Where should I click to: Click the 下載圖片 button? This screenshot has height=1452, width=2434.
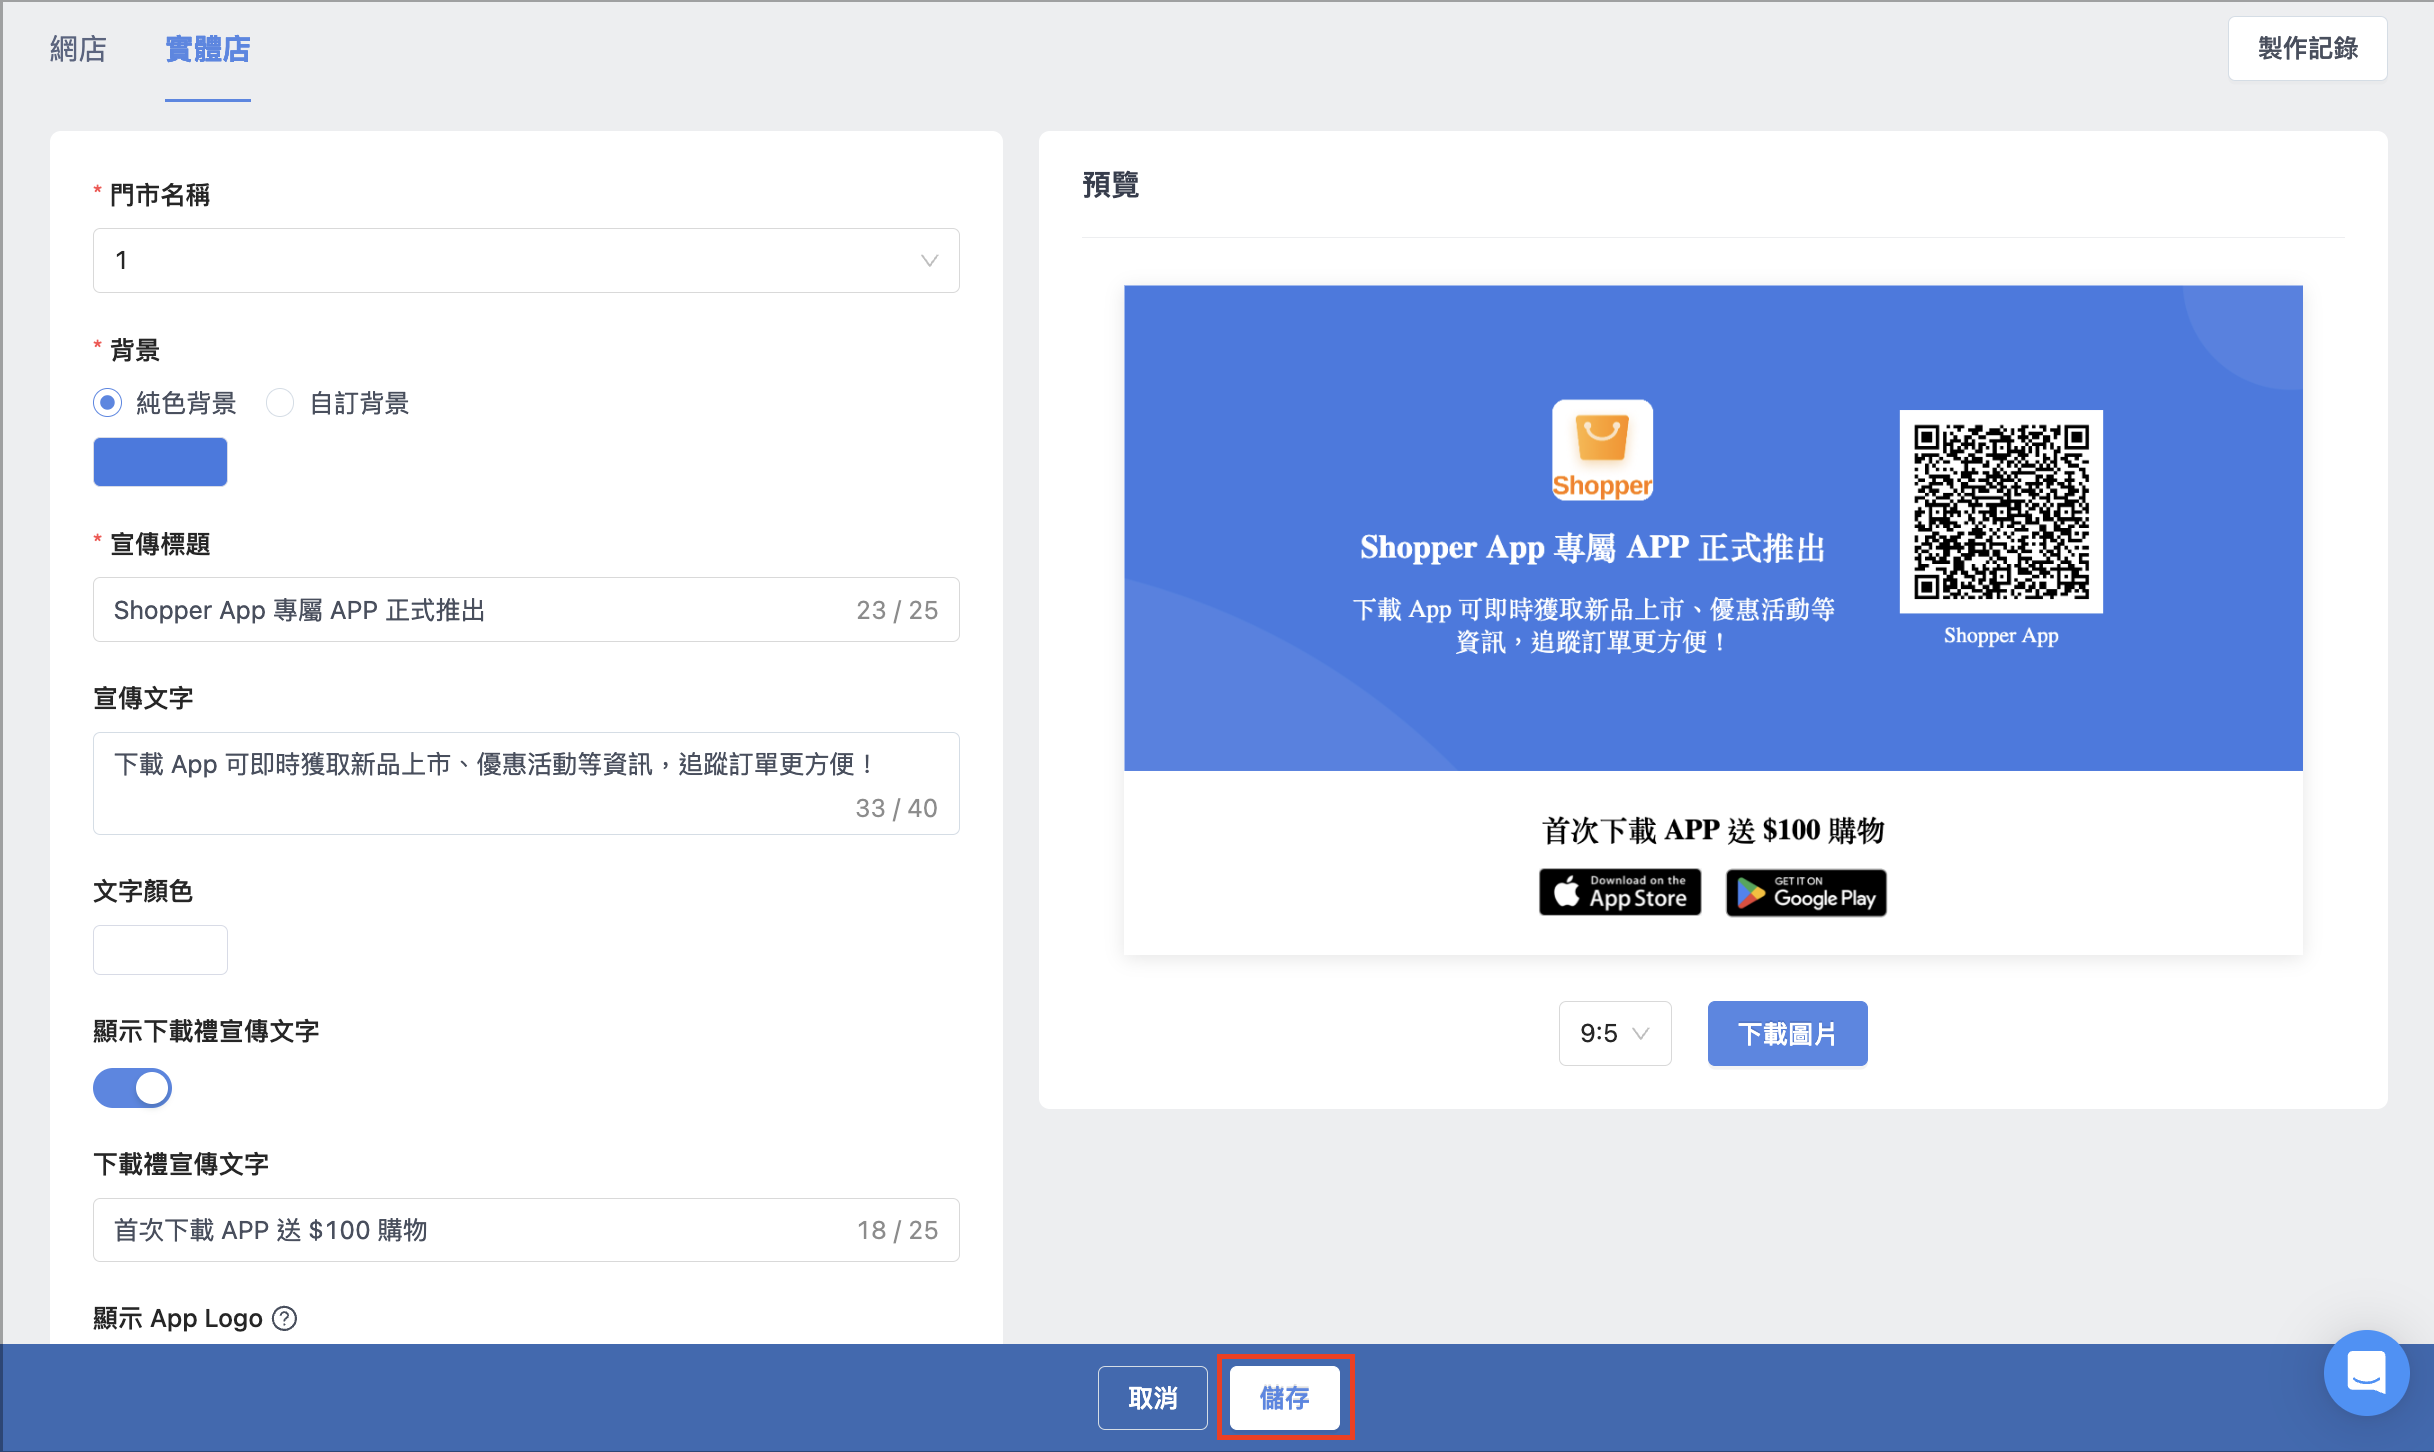pos(1787,1033)
